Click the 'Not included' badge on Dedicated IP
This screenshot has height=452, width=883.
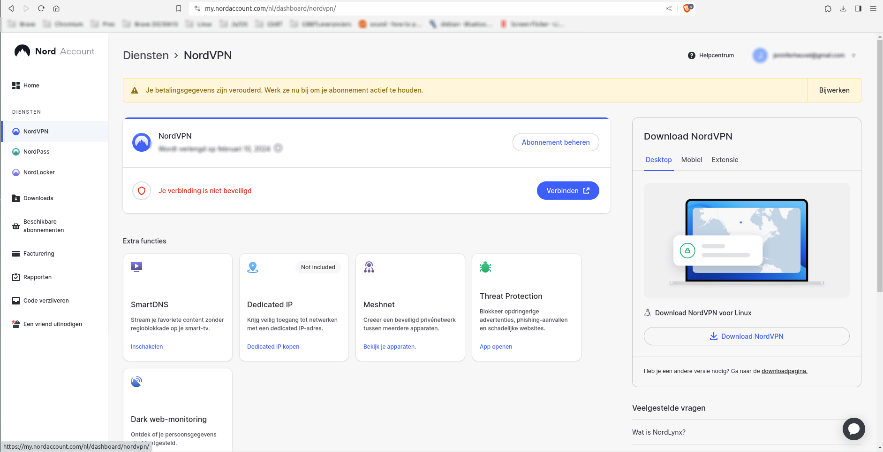pos(318,267)
